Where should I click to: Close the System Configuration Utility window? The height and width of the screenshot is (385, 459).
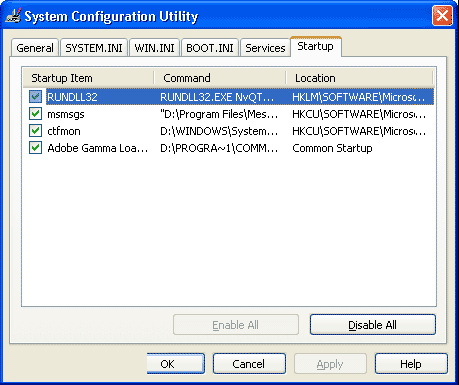(x=442, y=15)
